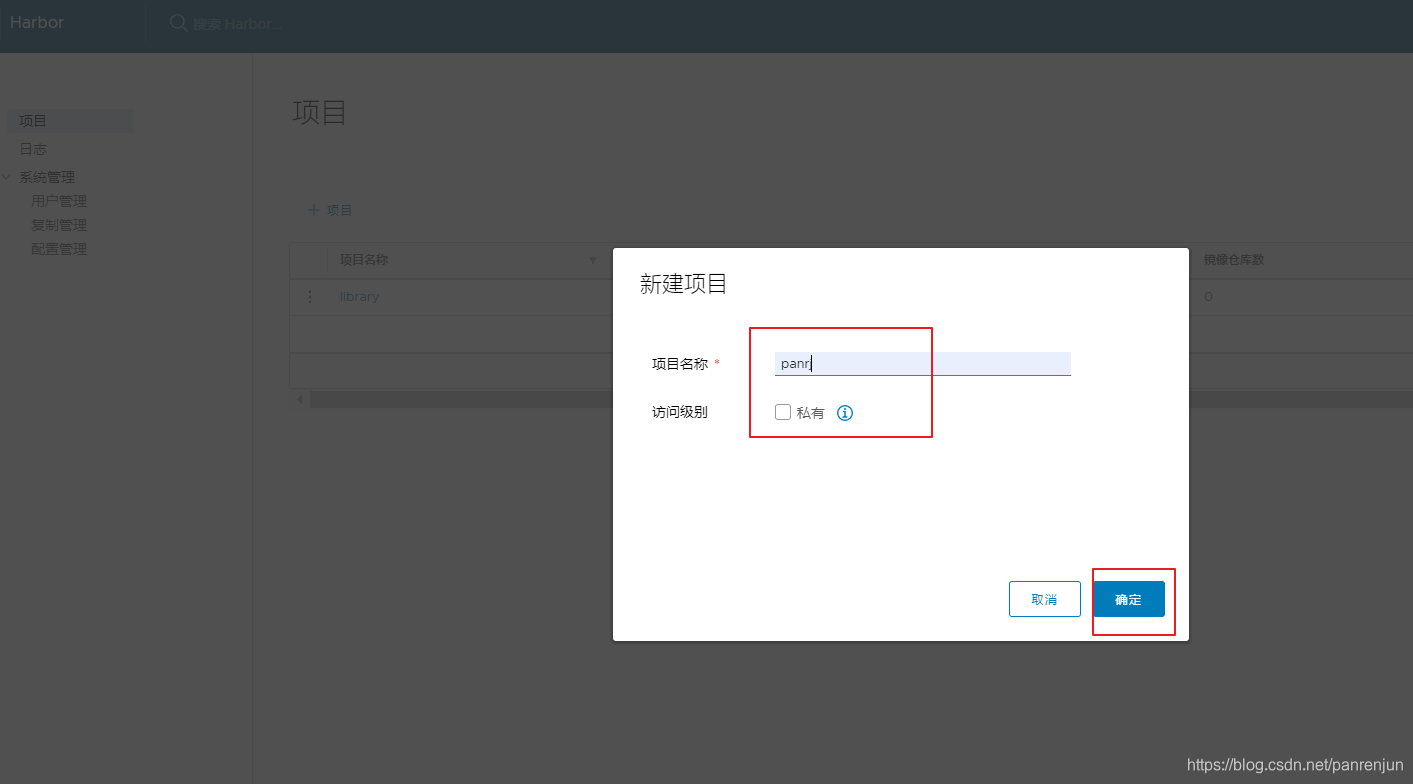1413x784 pixels.
Task: Click the 项目 page heading
Action: [320, 112]
